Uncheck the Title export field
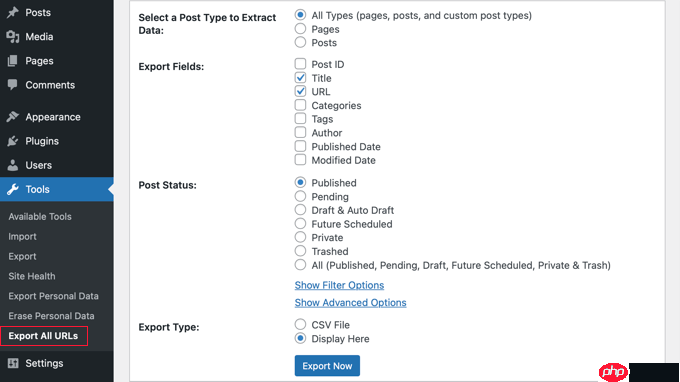Screen dimensions: 680x382 pyautogui.click(x=300, y=78)
